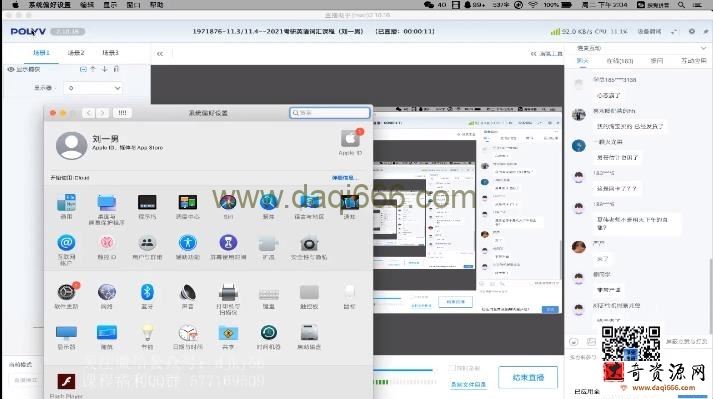
Task: Move the source layer up arrow
Action: (x=93, y=69)
